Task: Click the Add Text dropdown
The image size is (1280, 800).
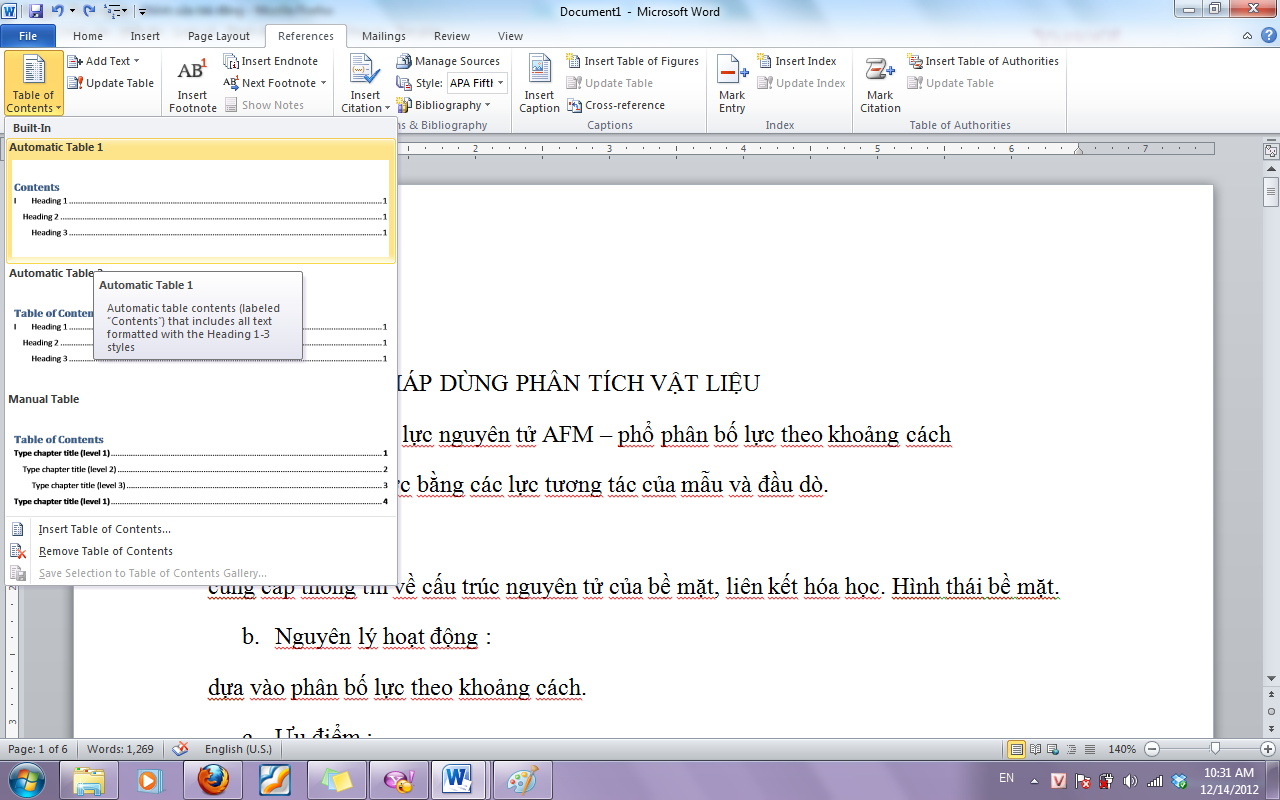Action: (103, 61)
